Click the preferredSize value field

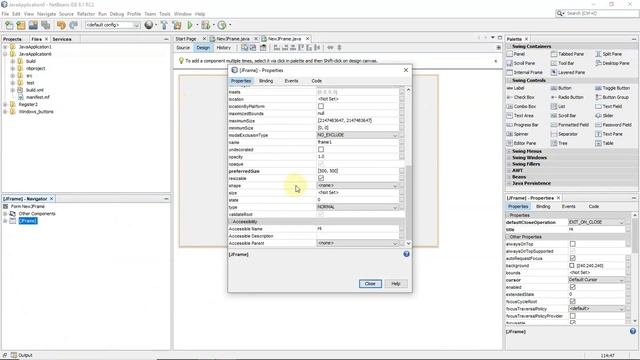click(x=357, y=171)
